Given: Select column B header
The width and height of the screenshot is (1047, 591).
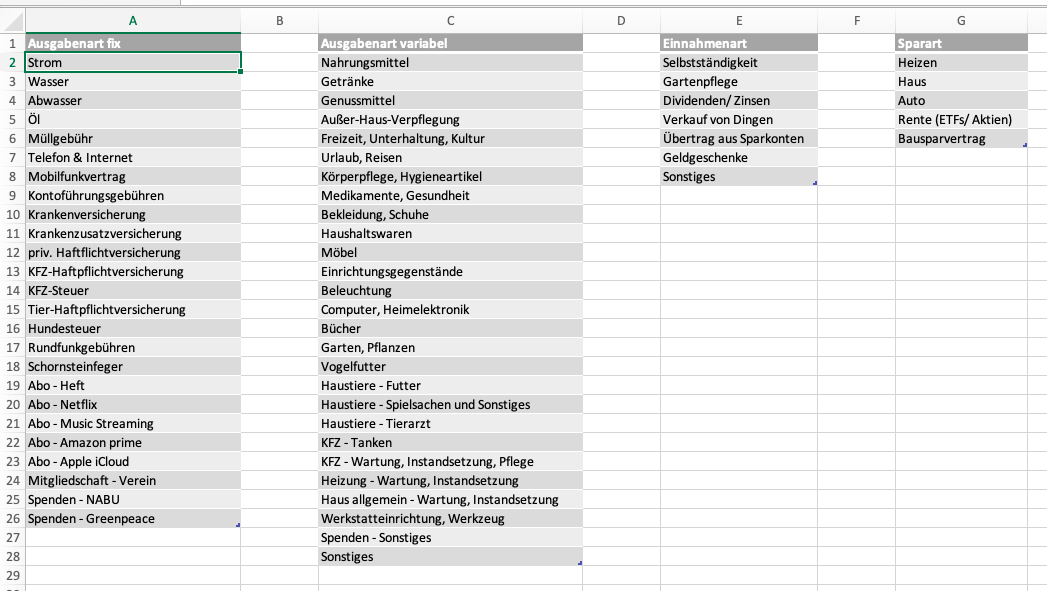Looking at the screenshot, I should point(279,21).
